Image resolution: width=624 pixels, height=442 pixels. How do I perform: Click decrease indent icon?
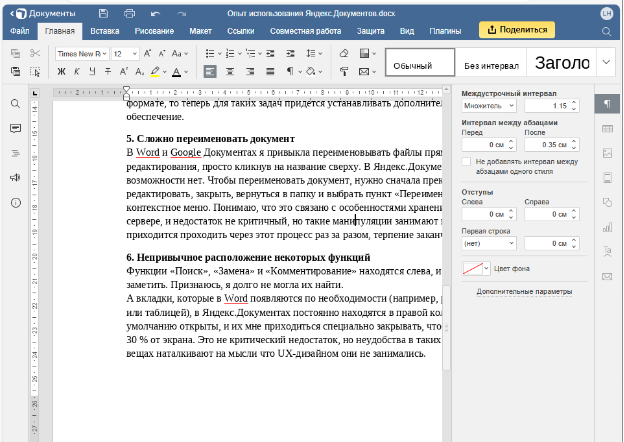(x=270, y=53)
